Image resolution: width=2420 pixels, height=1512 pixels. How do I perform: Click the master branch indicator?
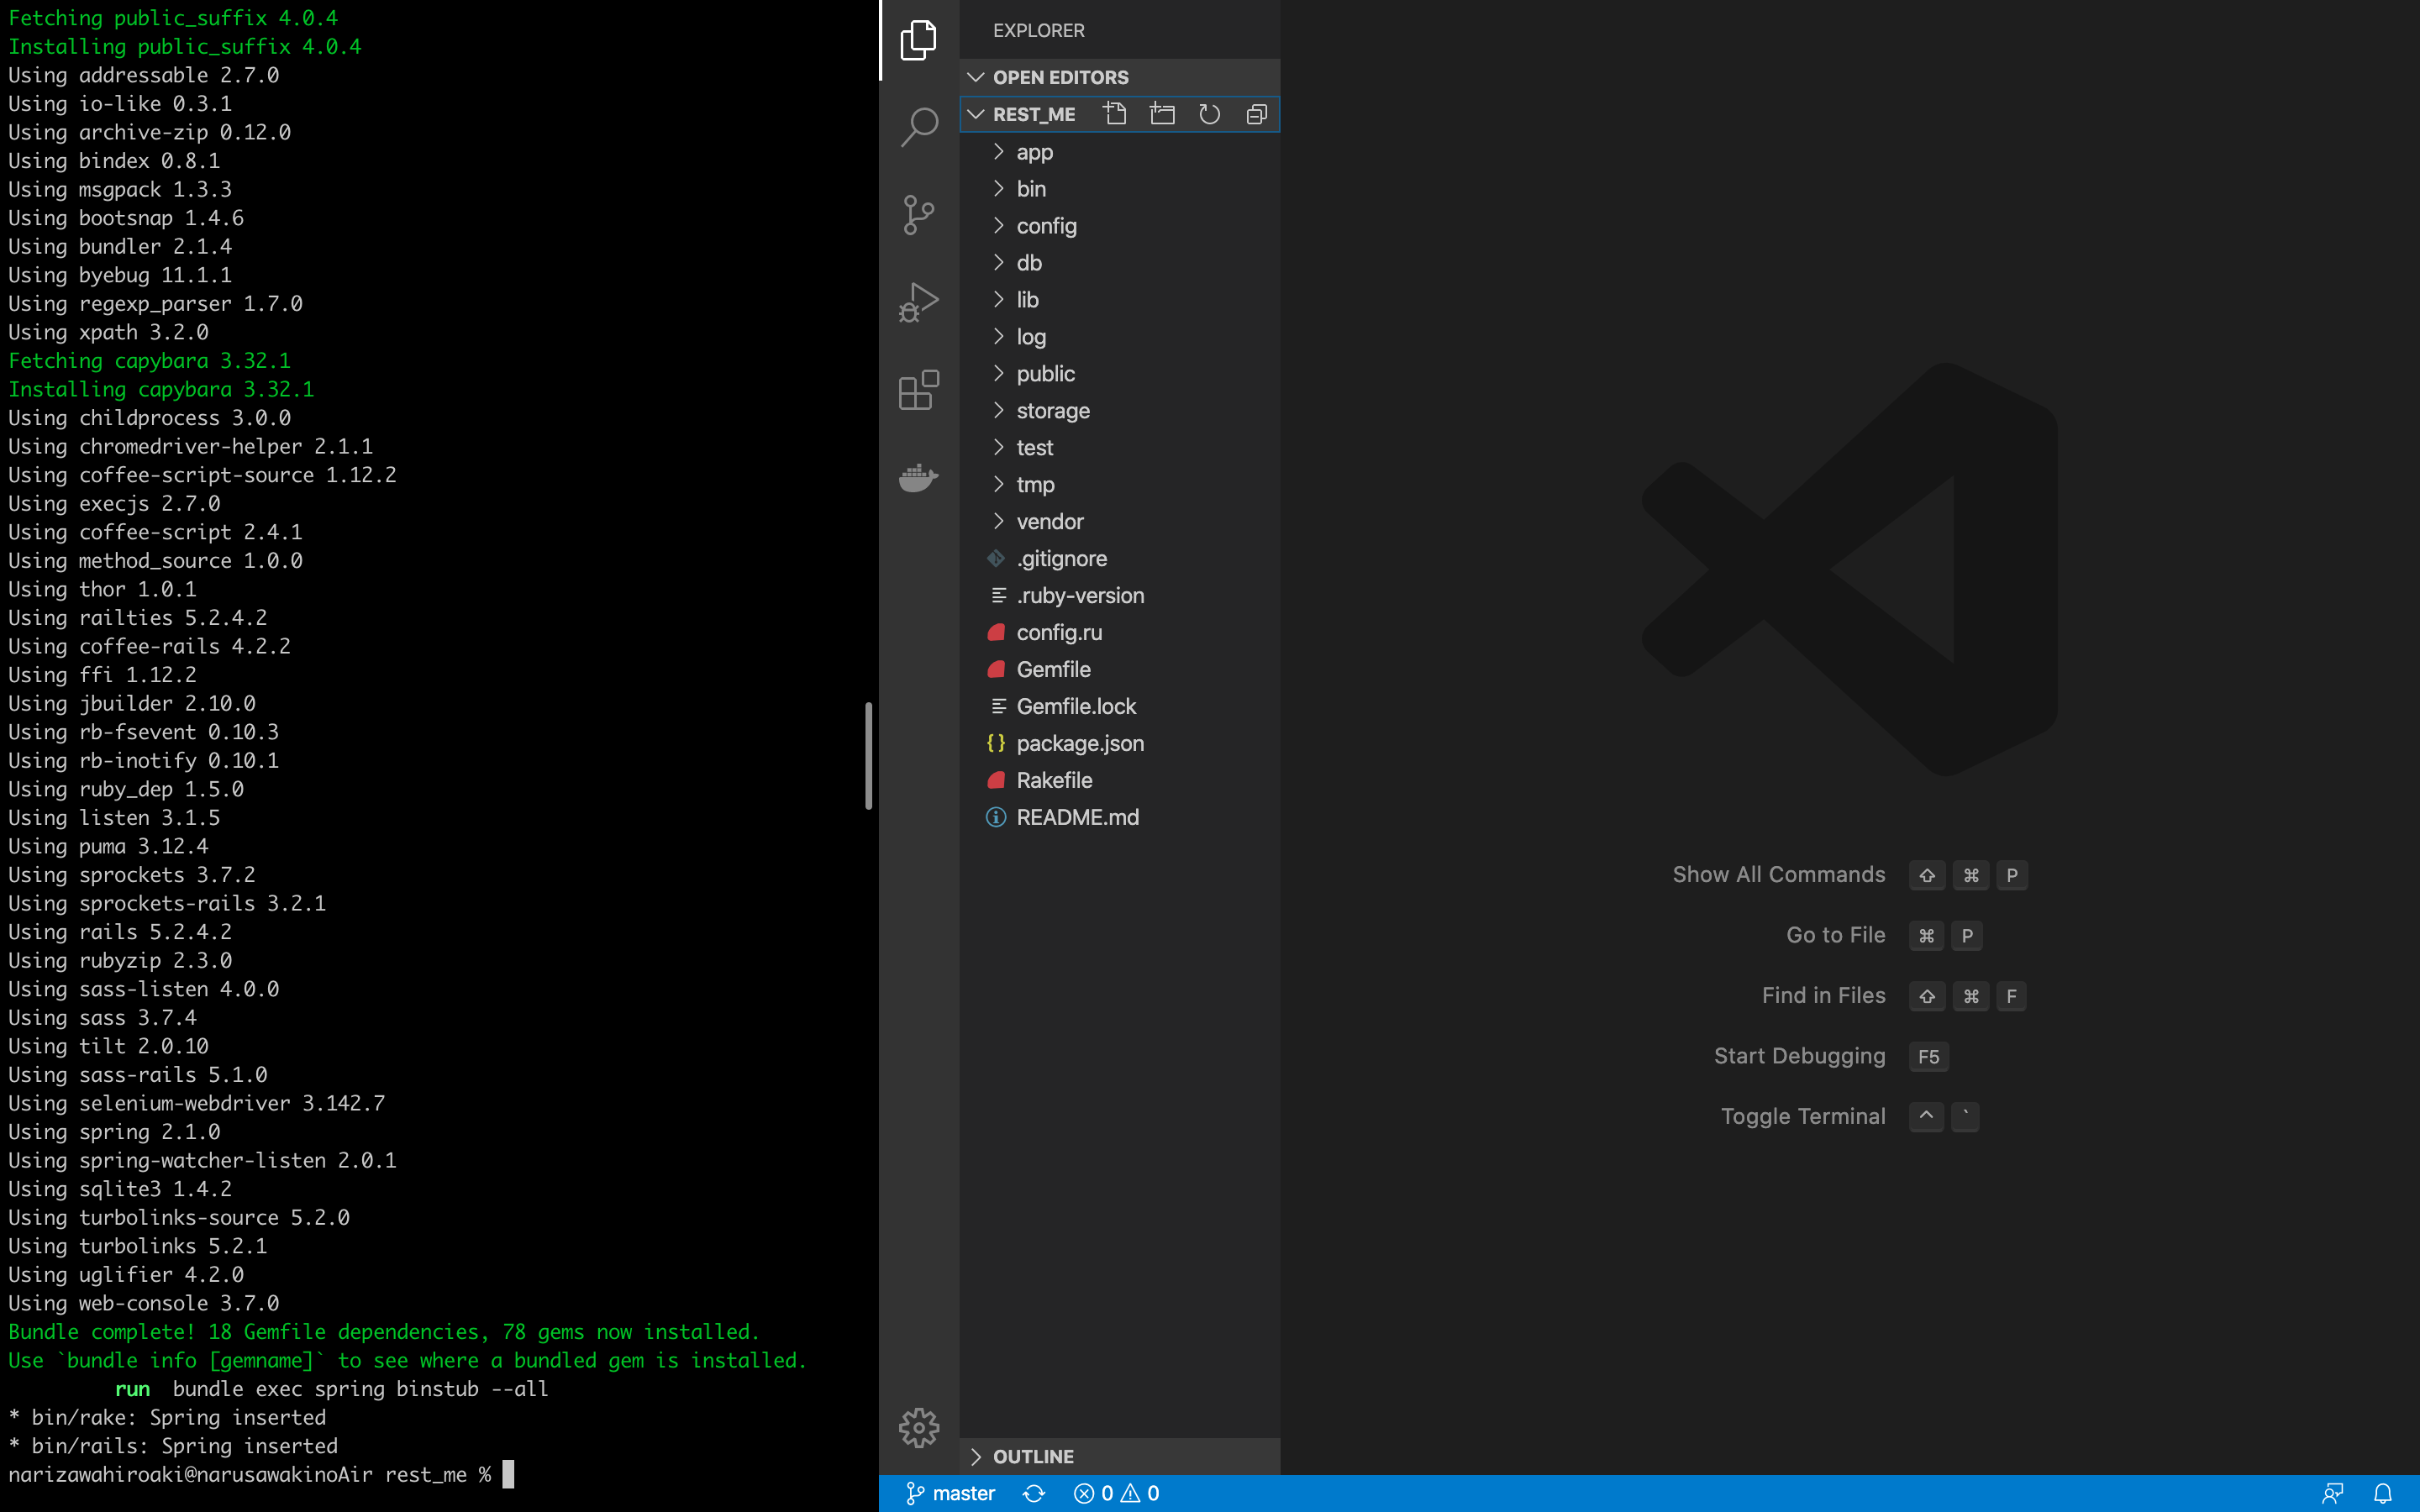pos(950,1493)
